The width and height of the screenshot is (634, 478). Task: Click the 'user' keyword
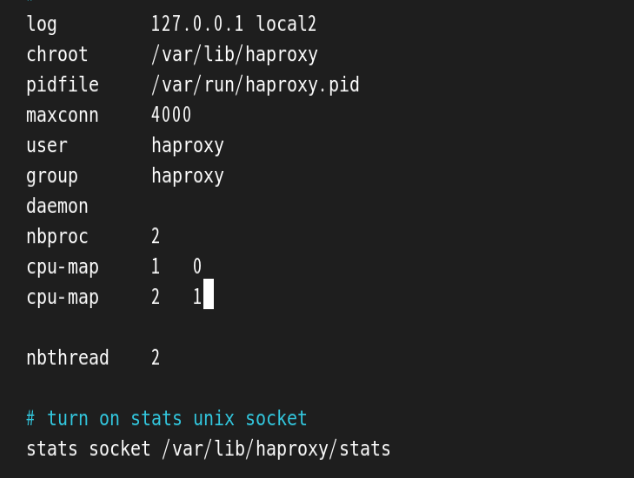coord(47,146)
